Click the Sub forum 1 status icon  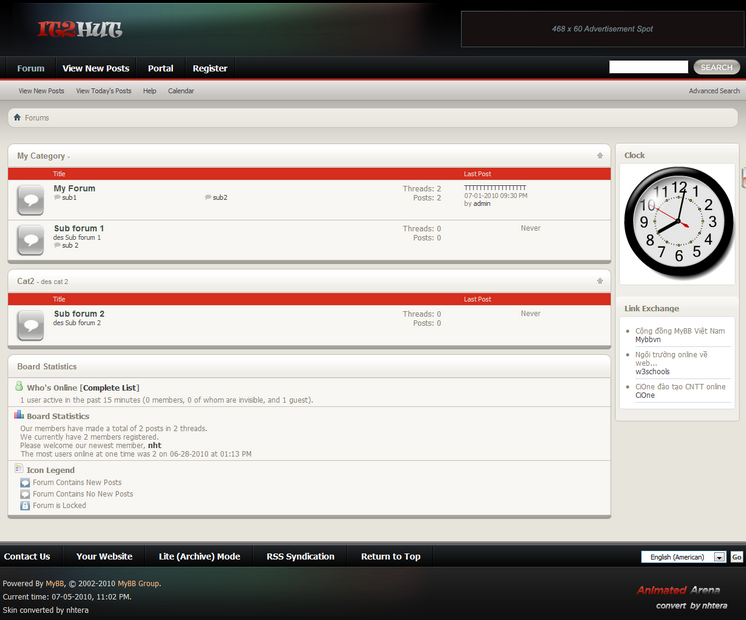coord(31,240)
